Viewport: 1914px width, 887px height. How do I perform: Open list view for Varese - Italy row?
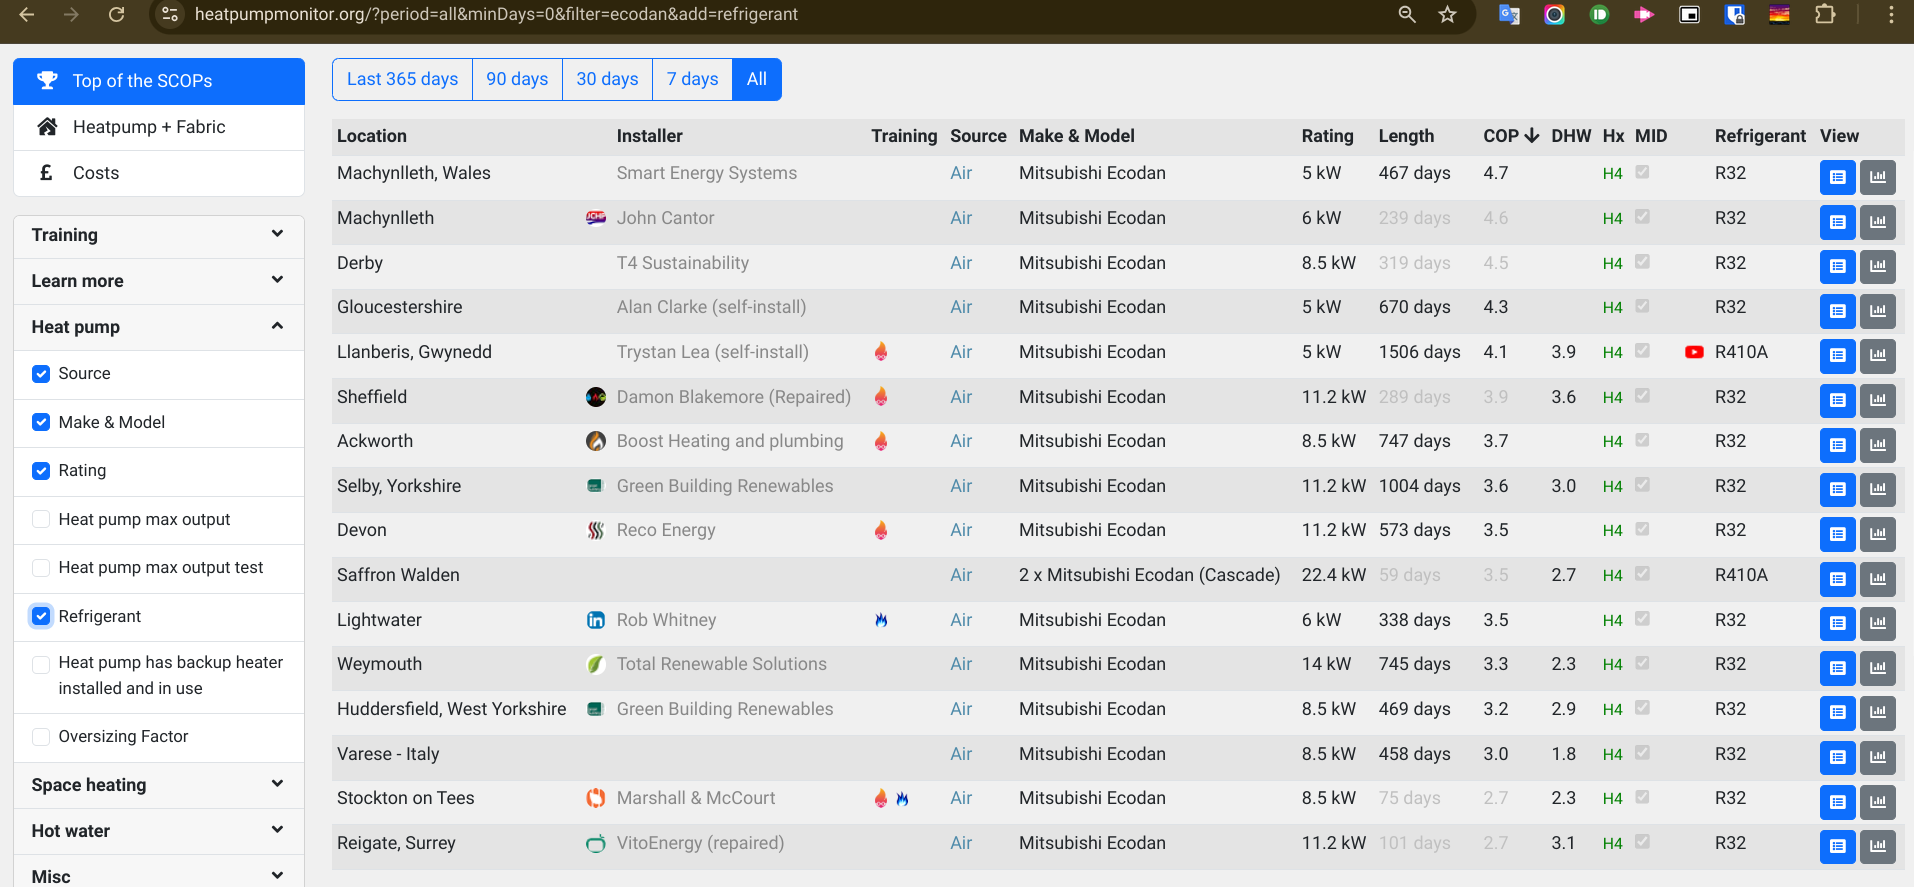click(1837, 758)
